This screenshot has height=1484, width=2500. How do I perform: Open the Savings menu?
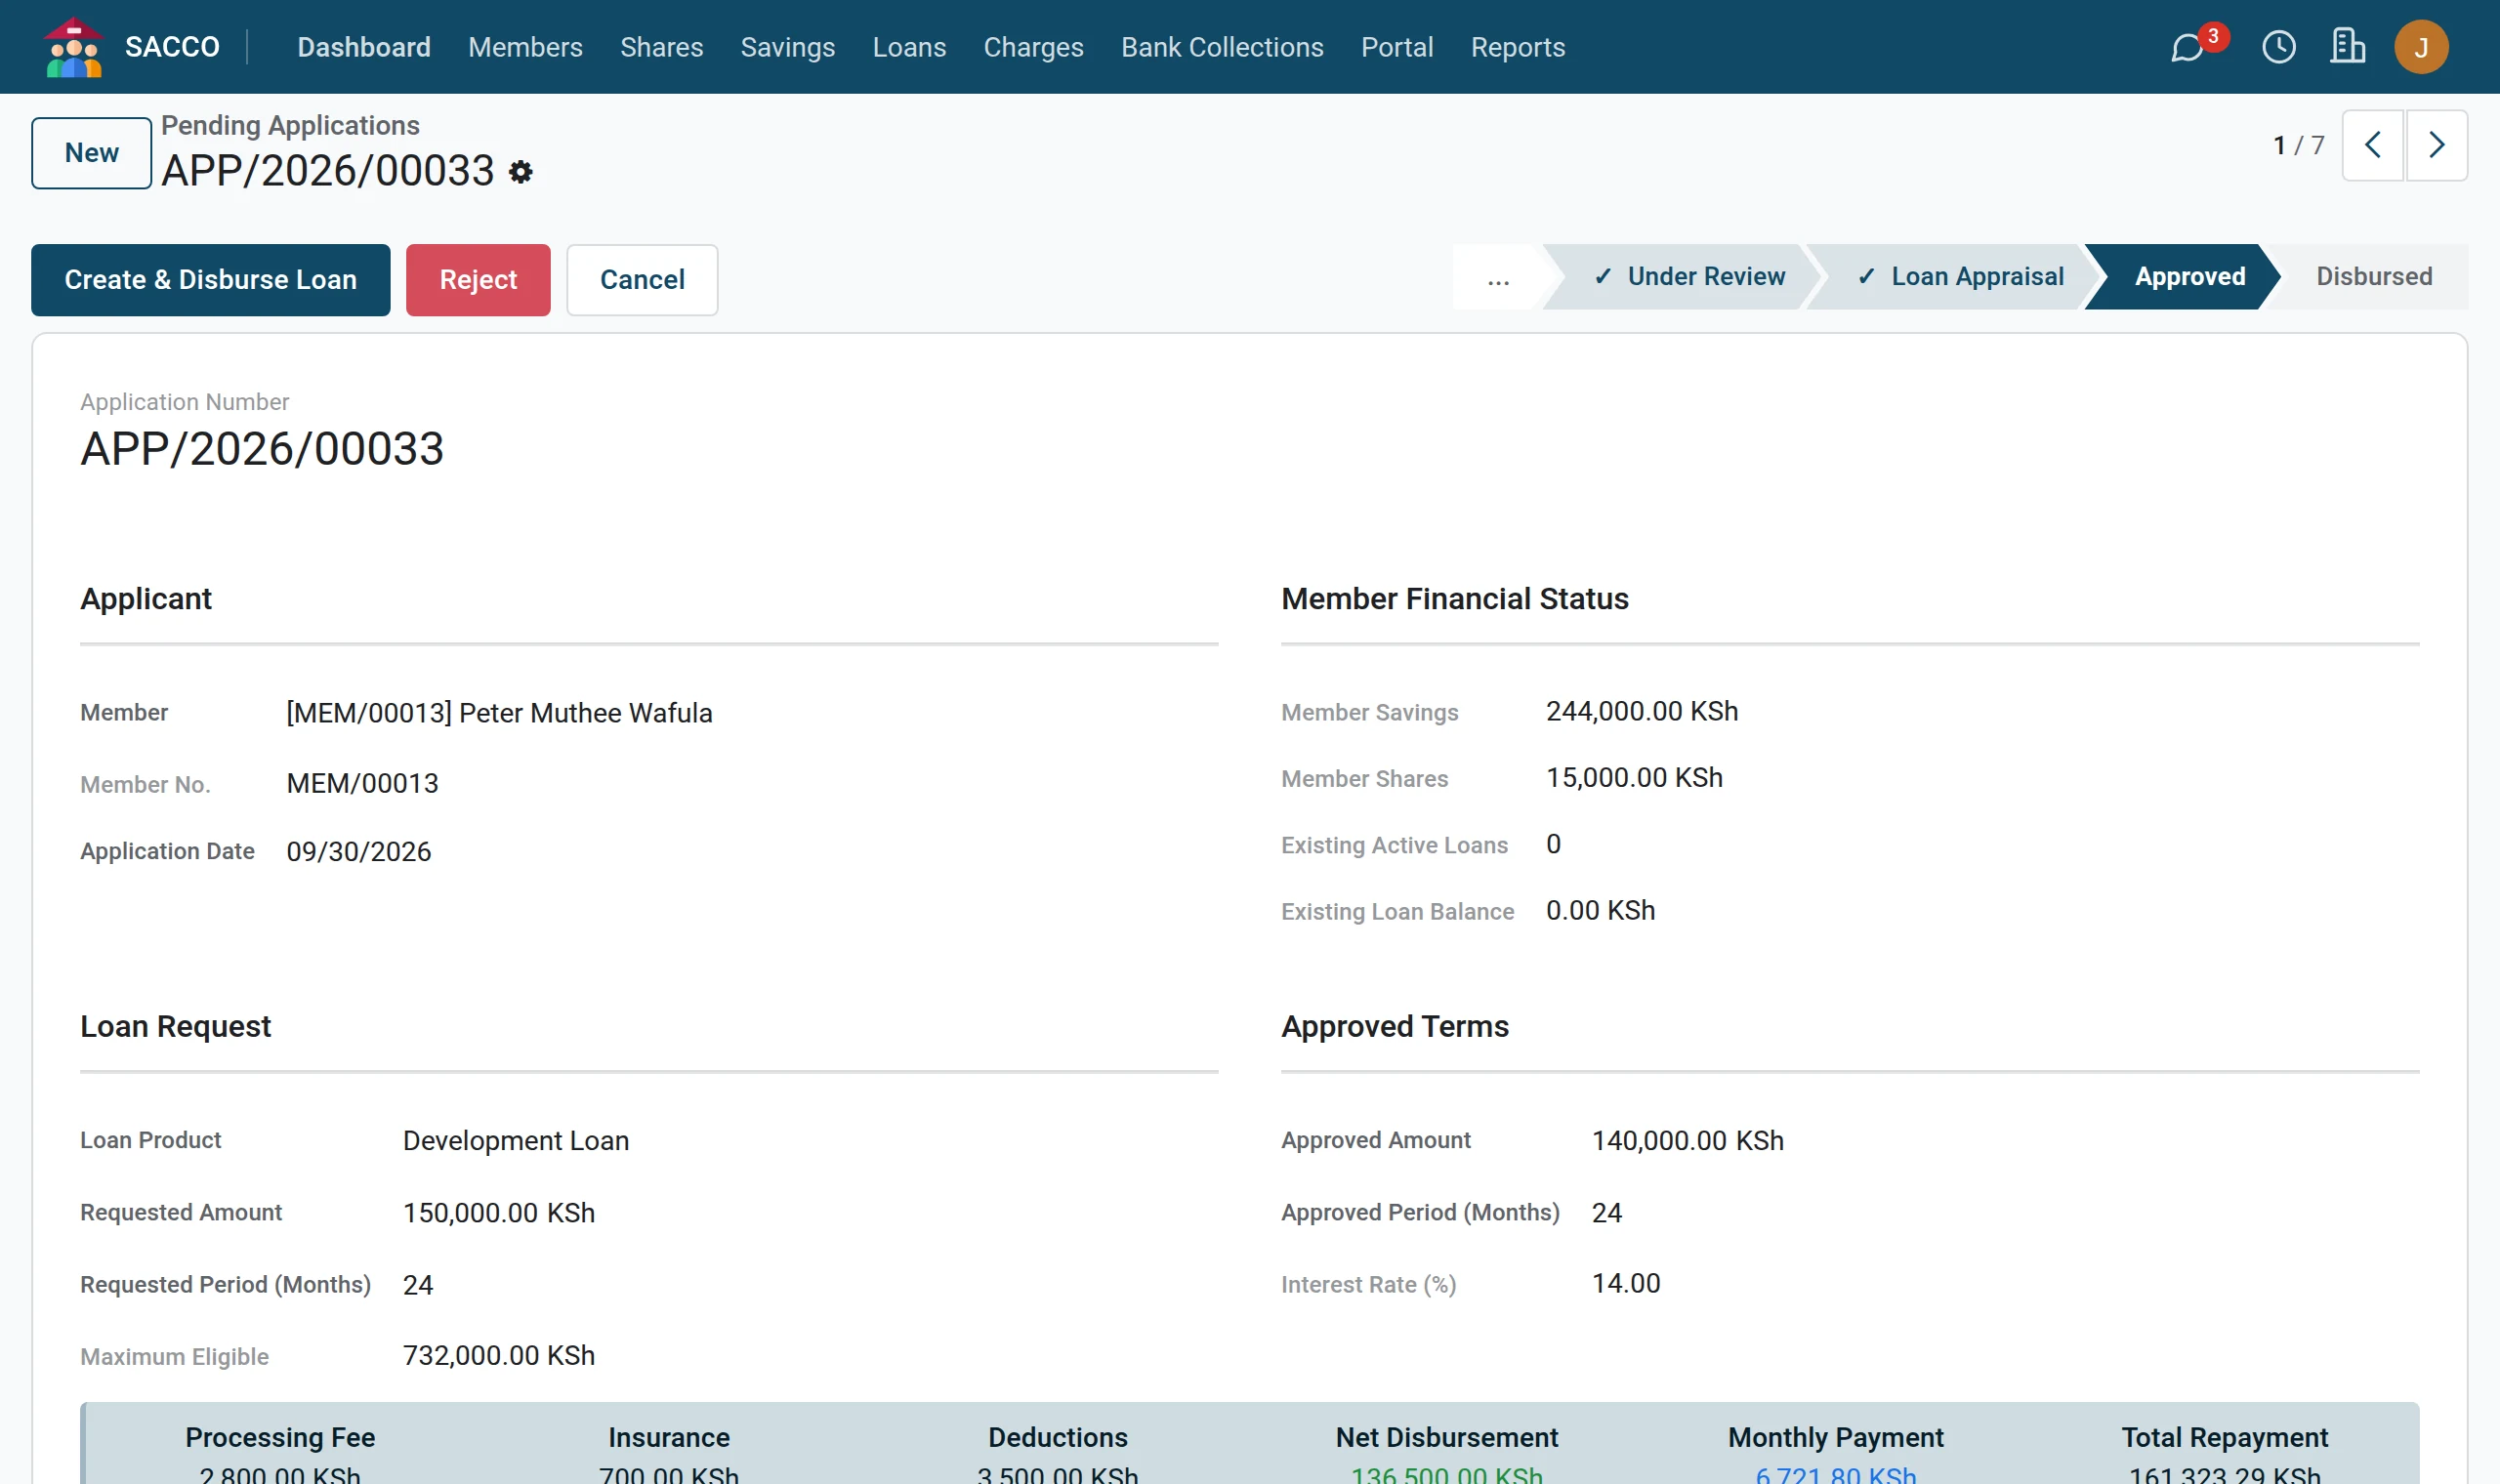click(x=788, y=47)
